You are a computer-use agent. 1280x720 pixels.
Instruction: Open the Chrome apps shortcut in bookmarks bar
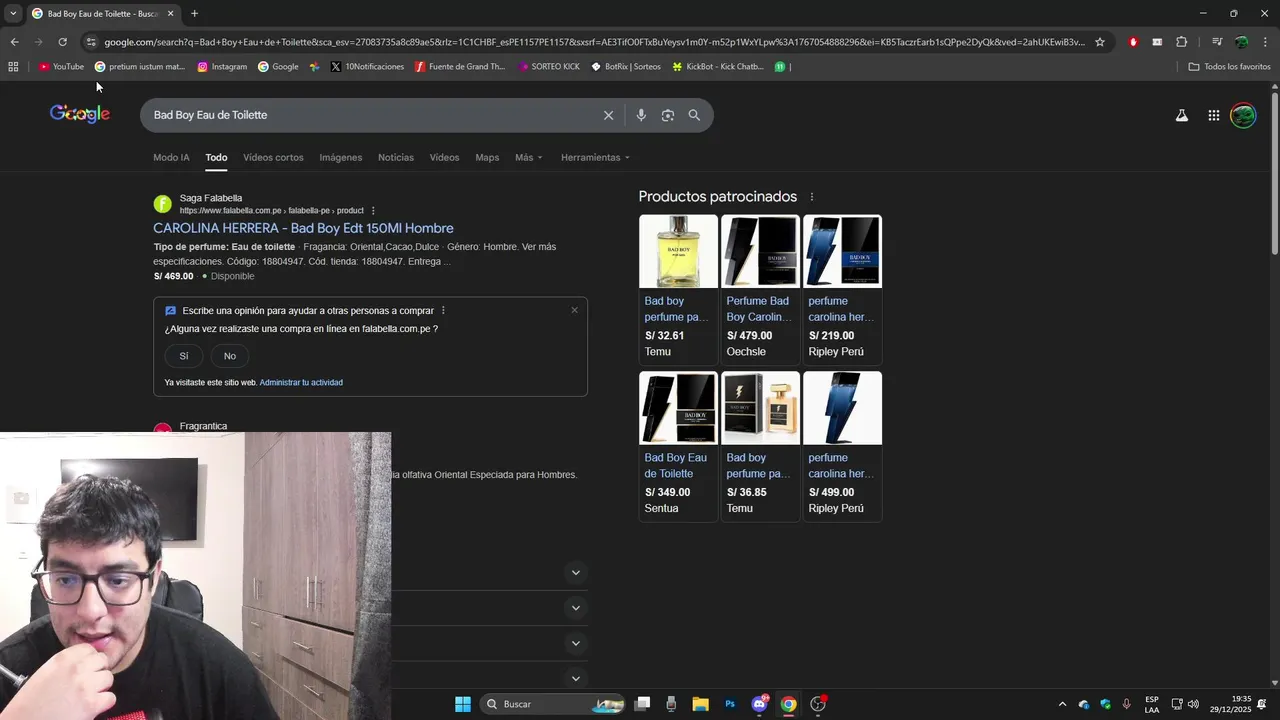click(x=13, y=67)
